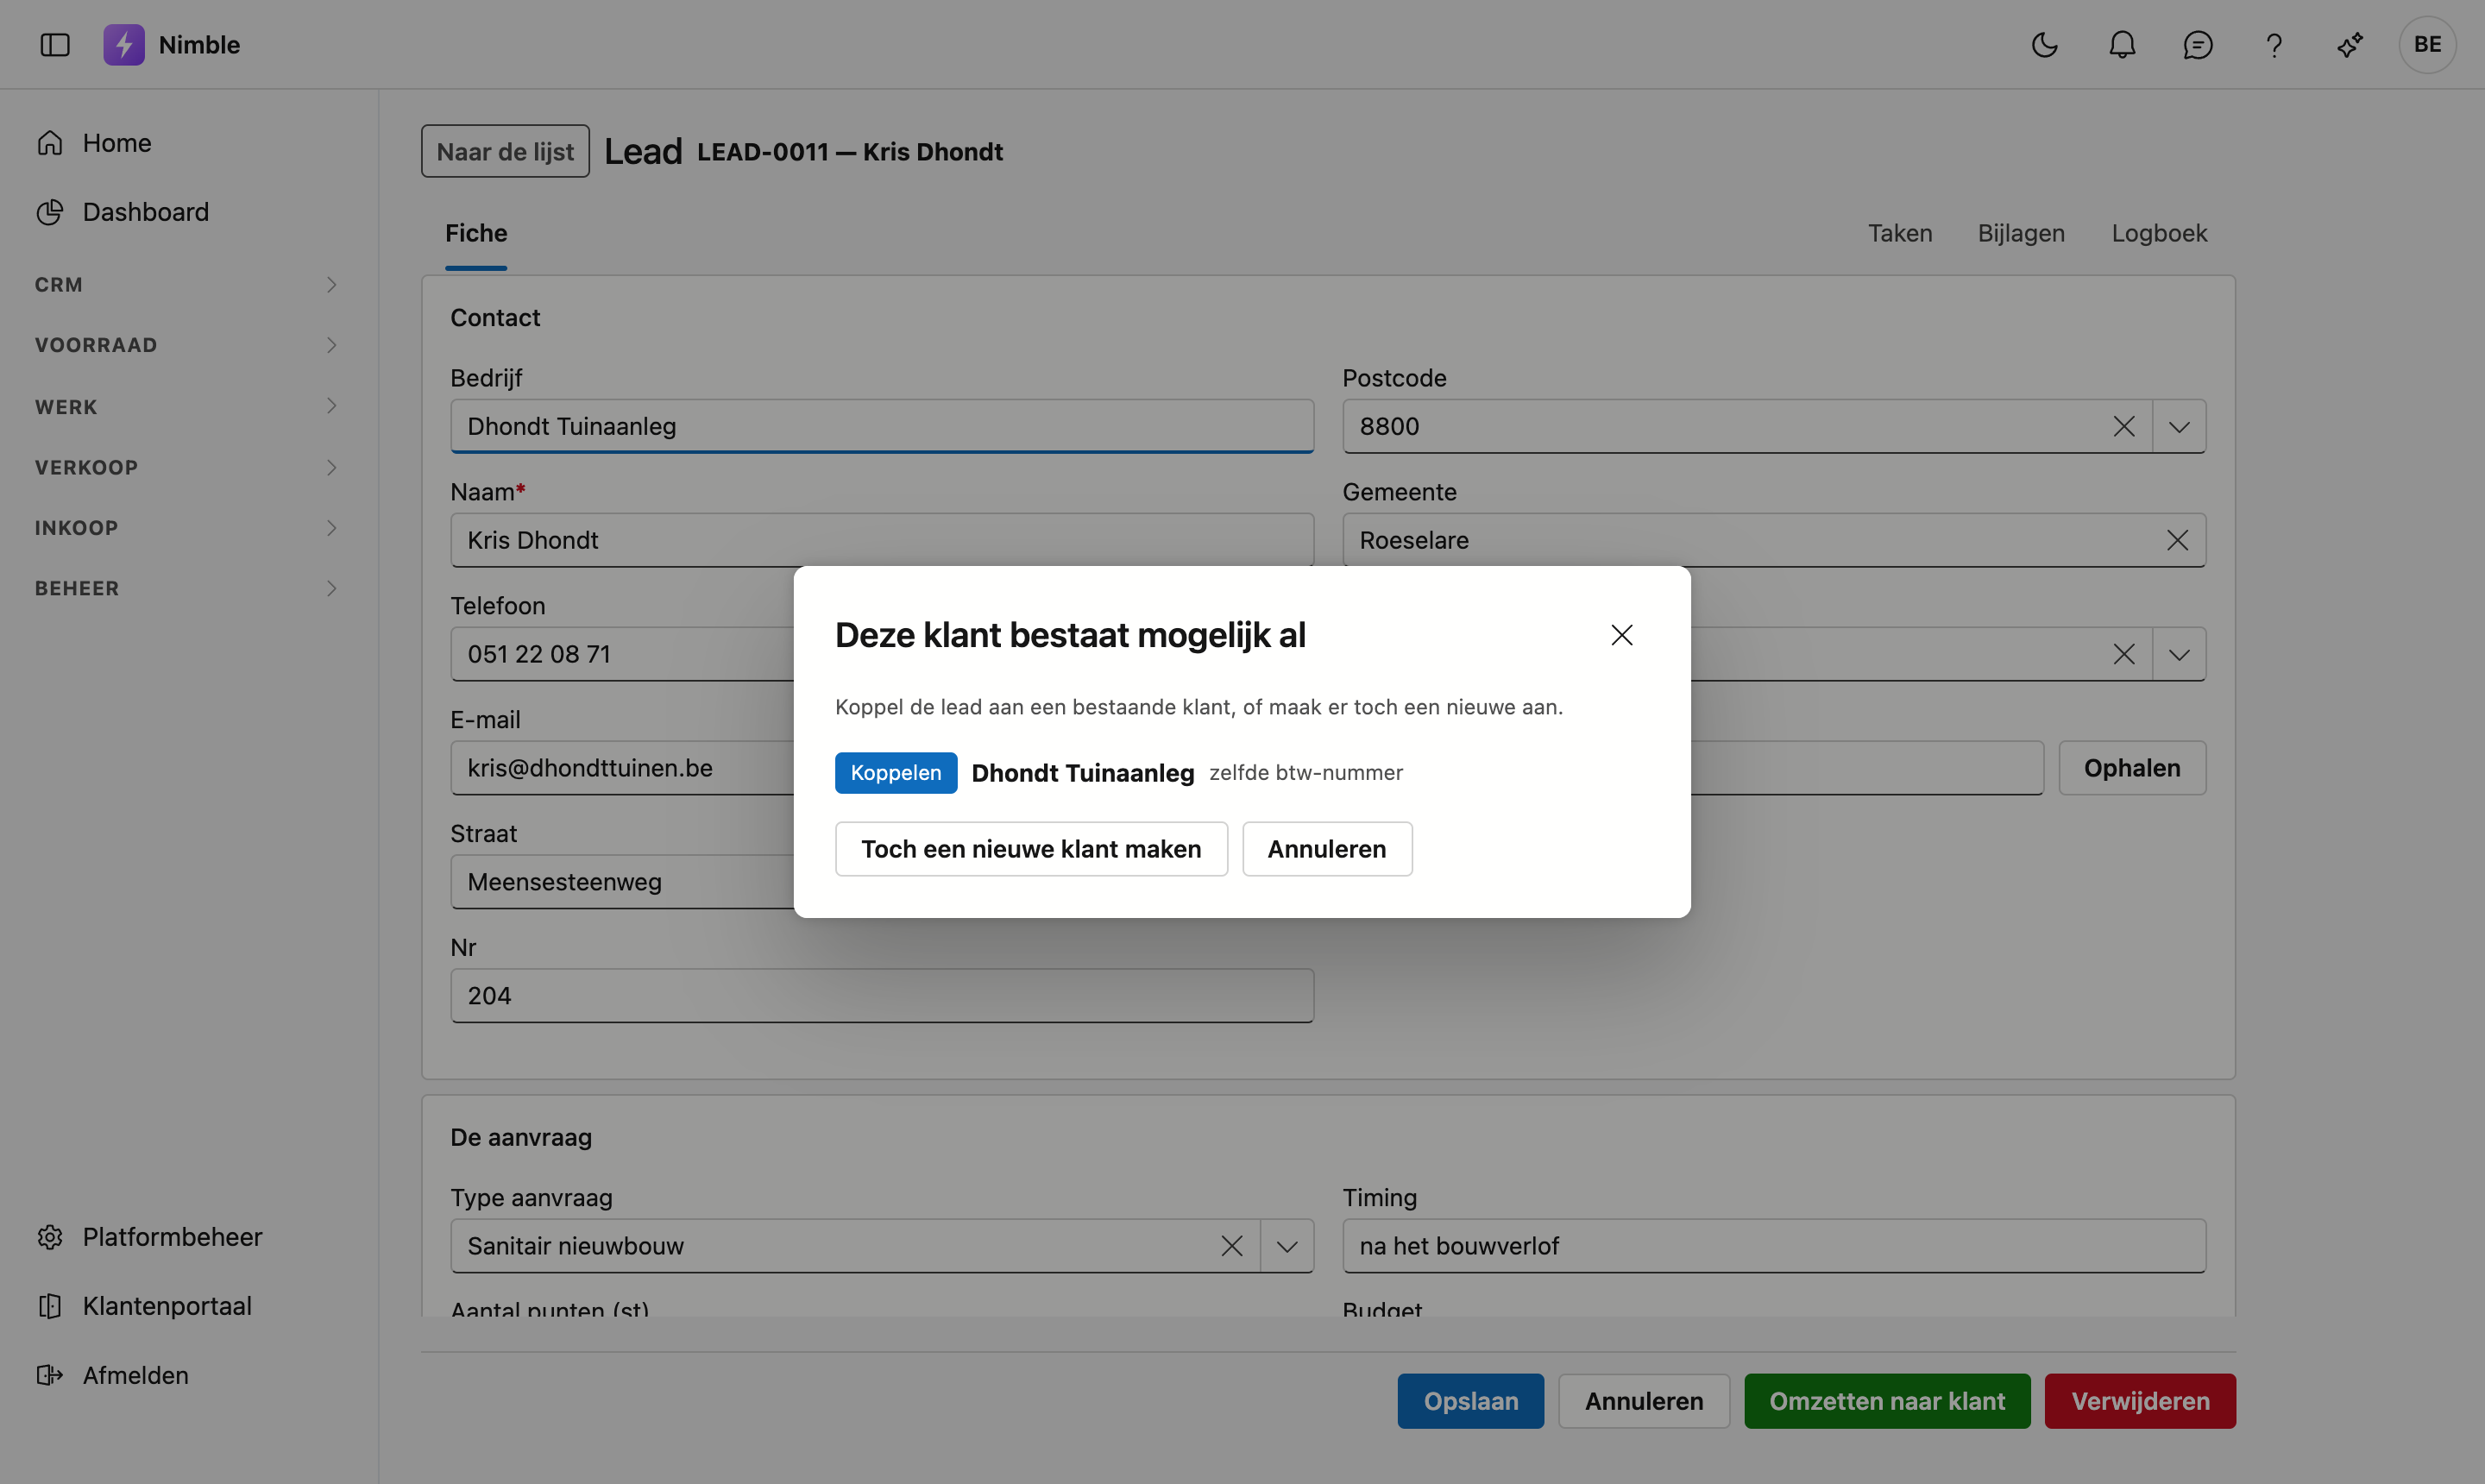Toggle the sidebar panel icon

[55, 44]
